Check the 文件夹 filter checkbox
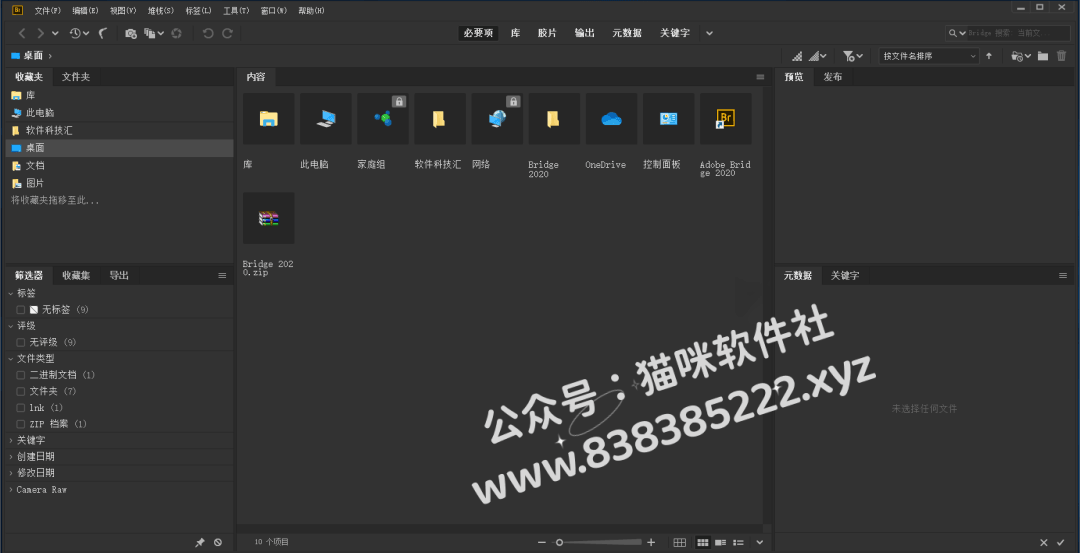 (x=21, y=391)
